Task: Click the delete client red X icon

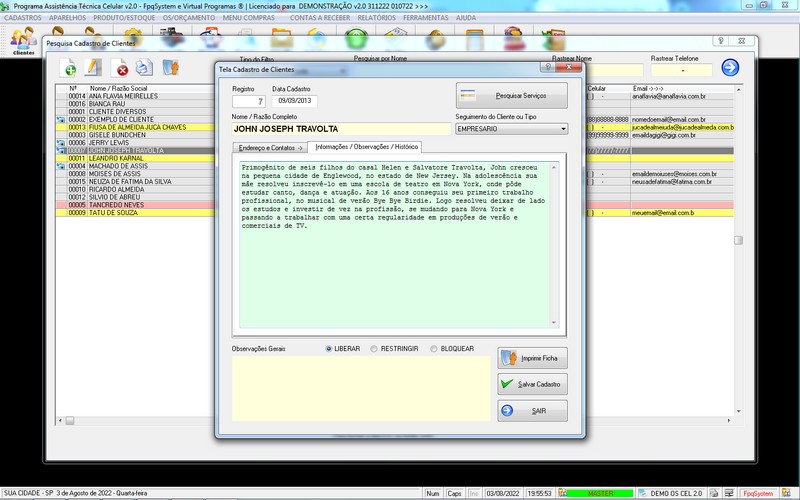Action: [120, 68]
